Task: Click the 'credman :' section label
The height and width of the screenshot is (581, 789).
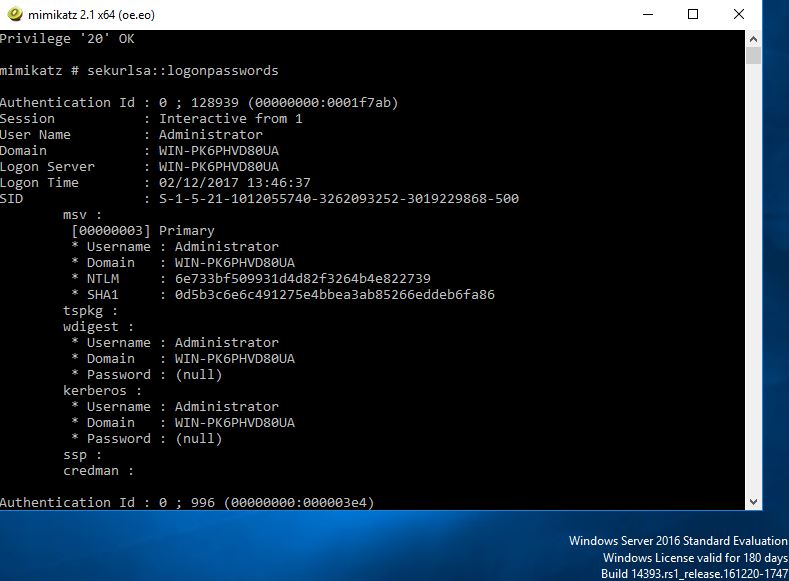Action: 99,471
